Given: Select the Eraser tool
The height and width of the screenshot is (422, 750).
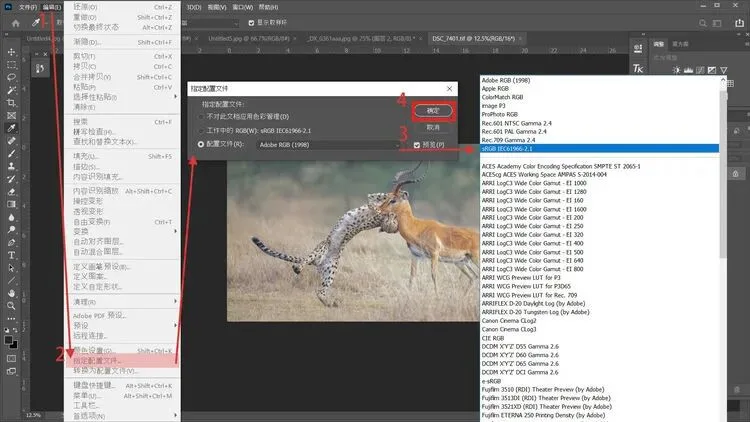Looking at the screenshot, I should [x=11, y=191].
